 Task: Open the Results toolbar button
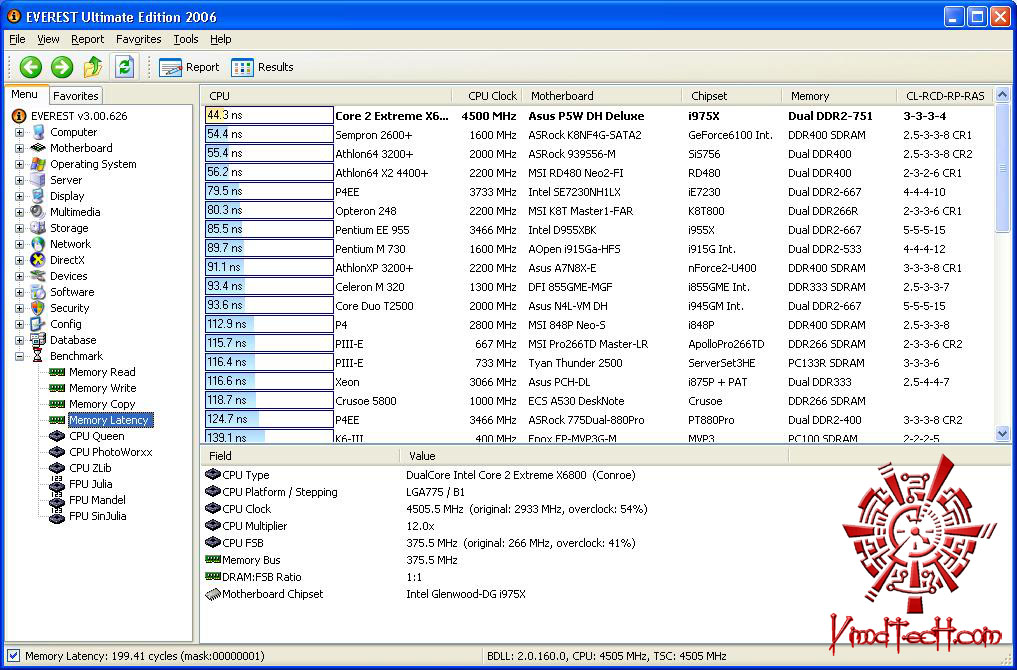pos(262,67)
